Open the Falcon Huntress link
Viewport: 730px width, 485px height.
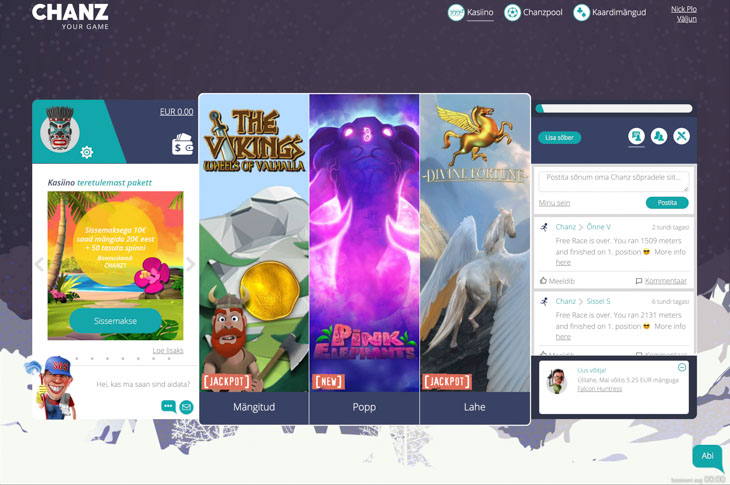(600, 389)
